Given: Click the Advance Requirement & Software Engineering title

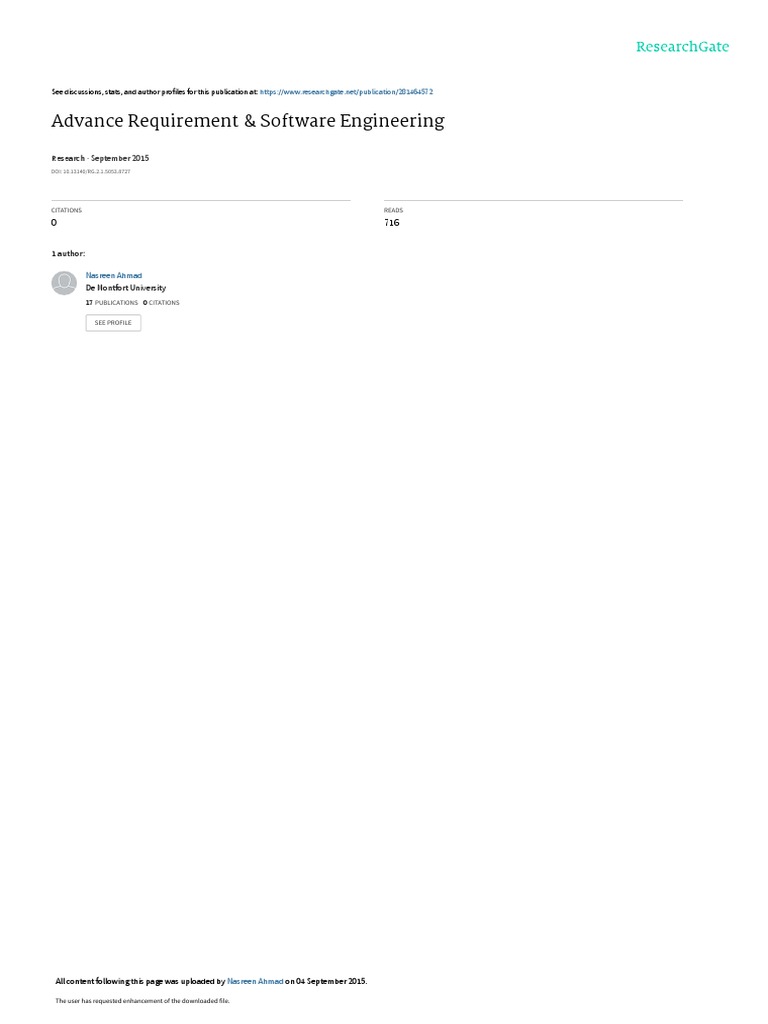Looking at the screenshot, I should point(248,121).
